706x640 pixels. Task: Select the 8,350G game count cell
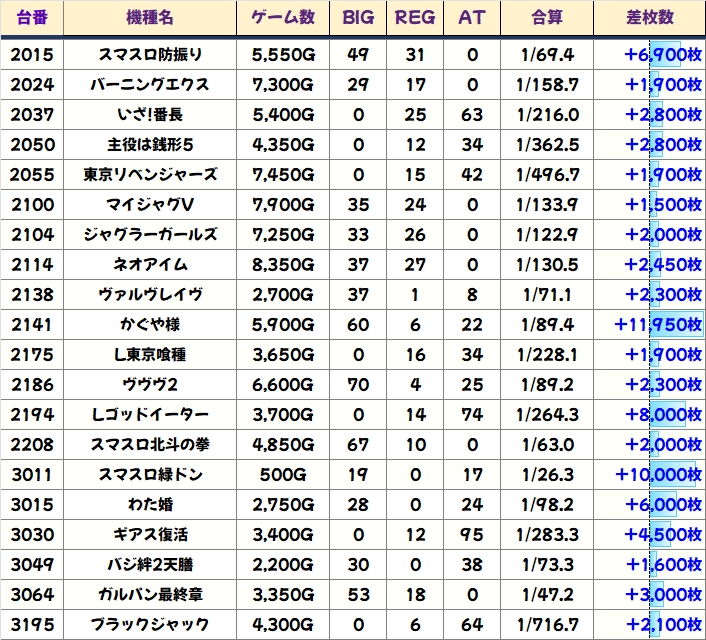[x=283, y=264]
